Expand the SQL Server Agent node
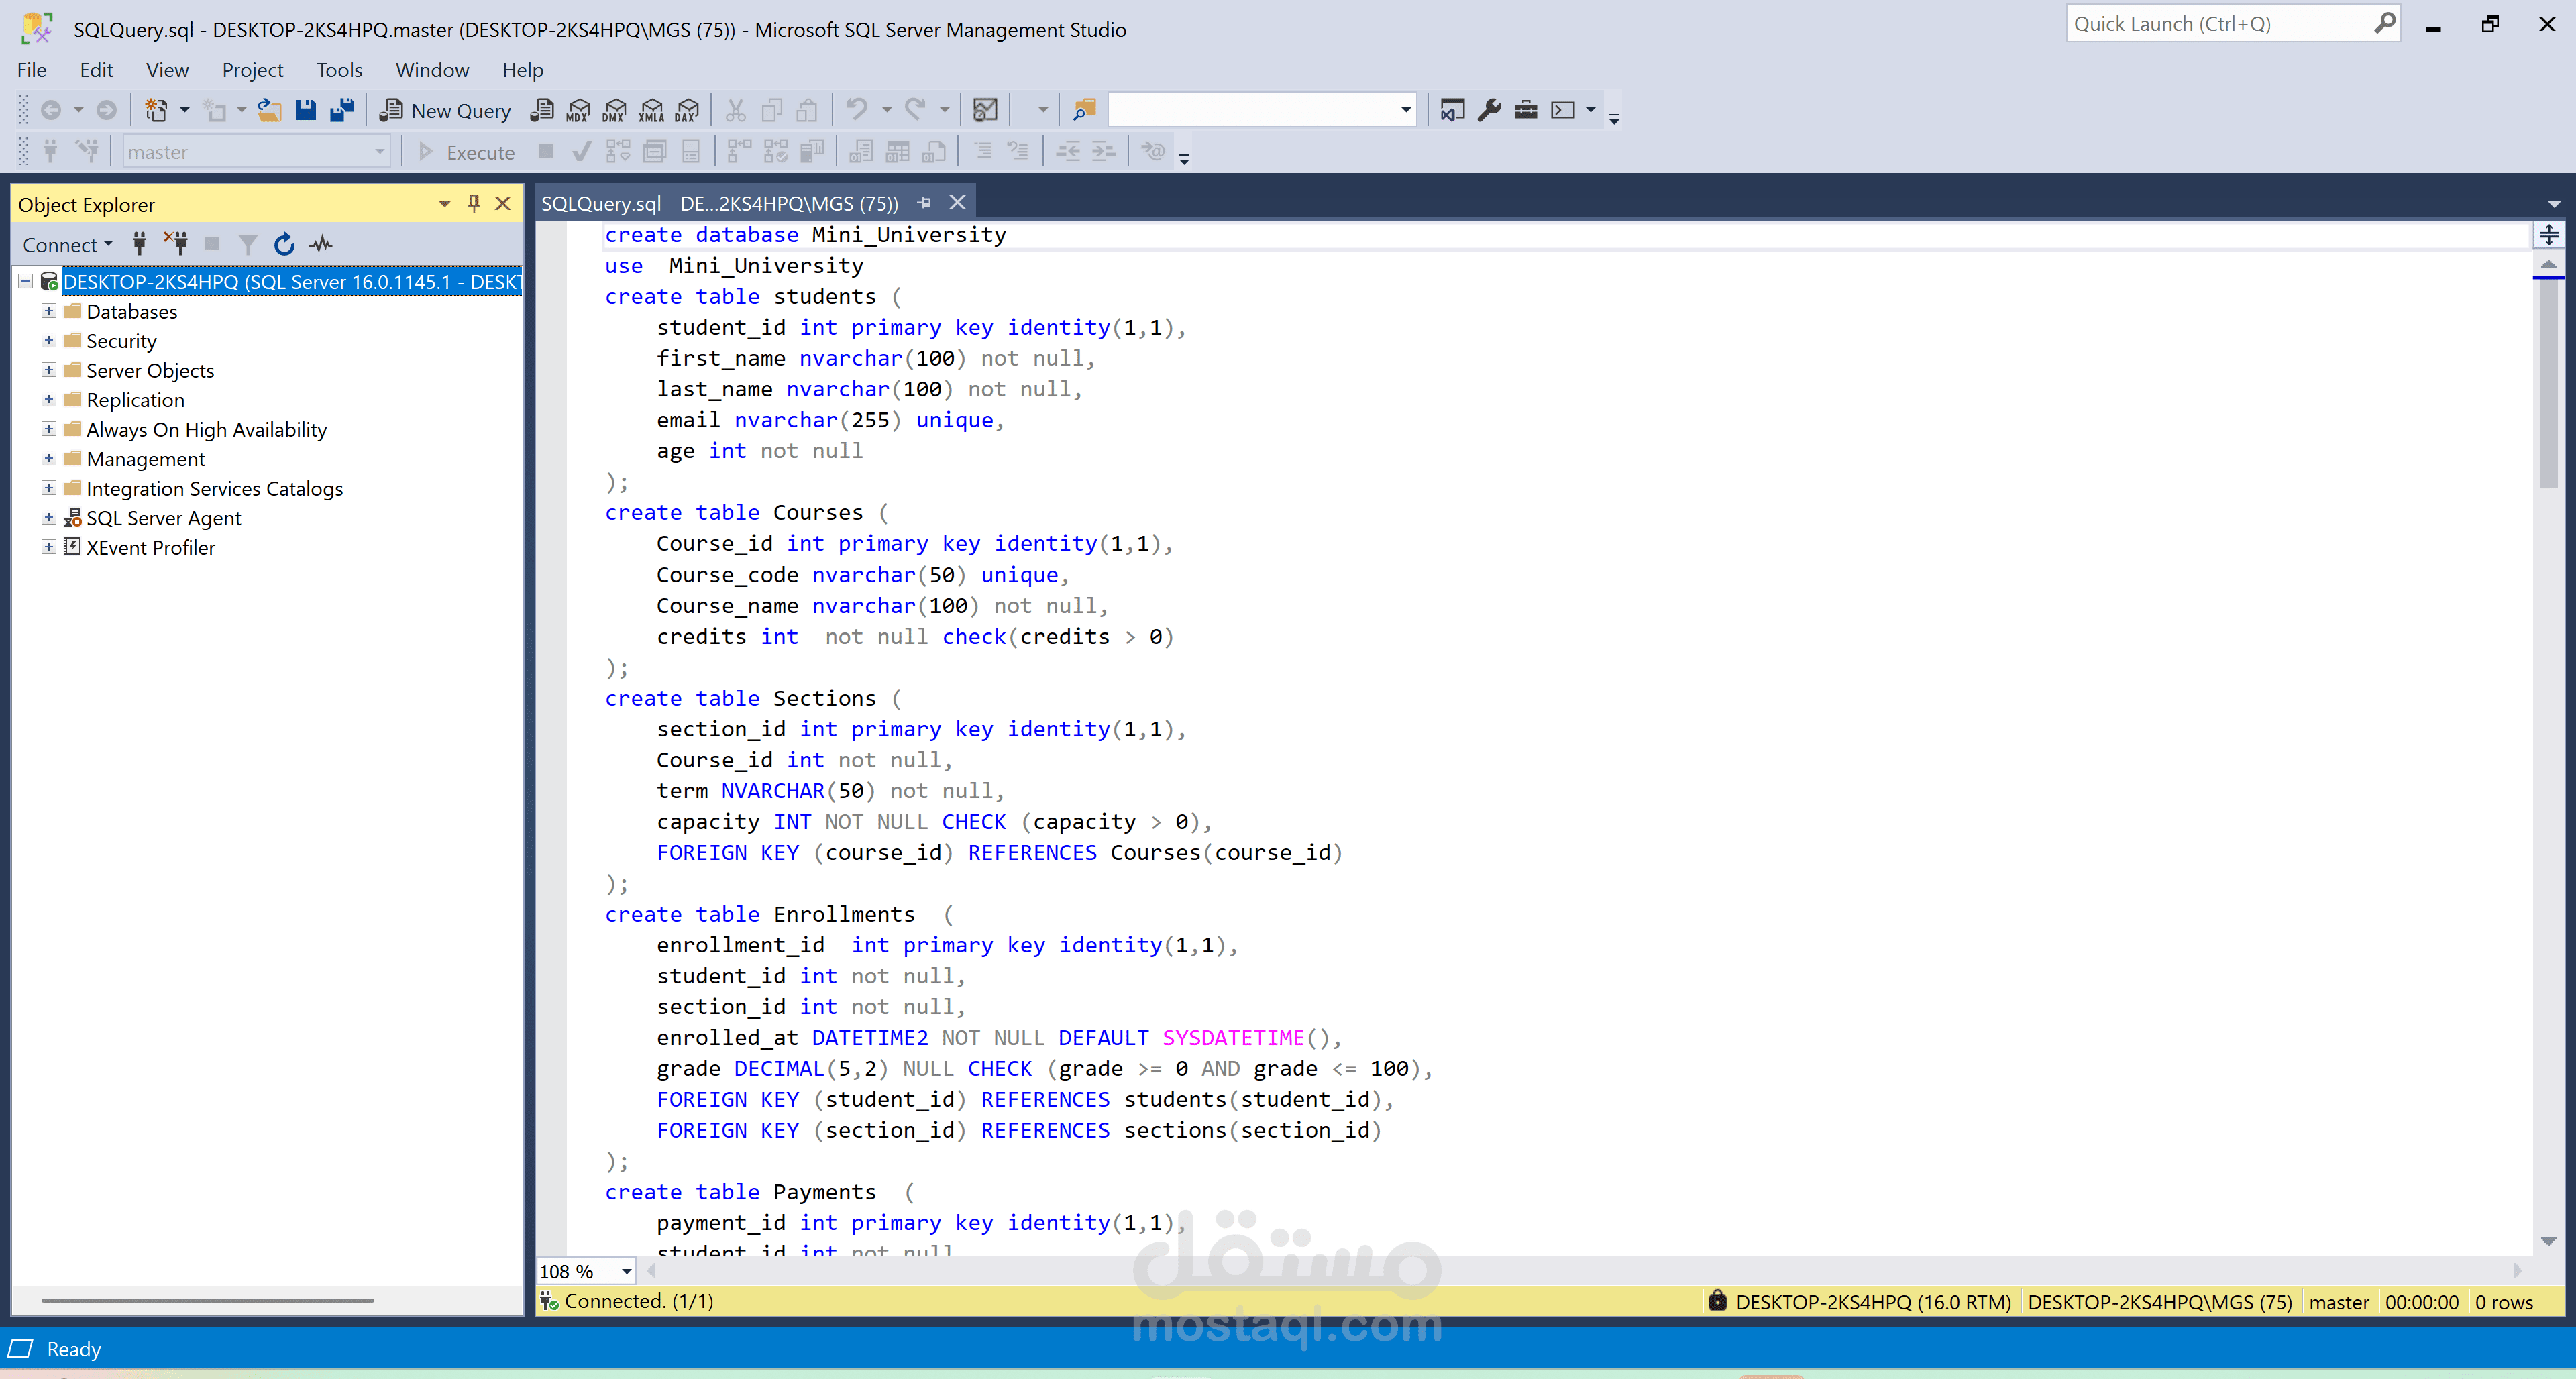 48,517
